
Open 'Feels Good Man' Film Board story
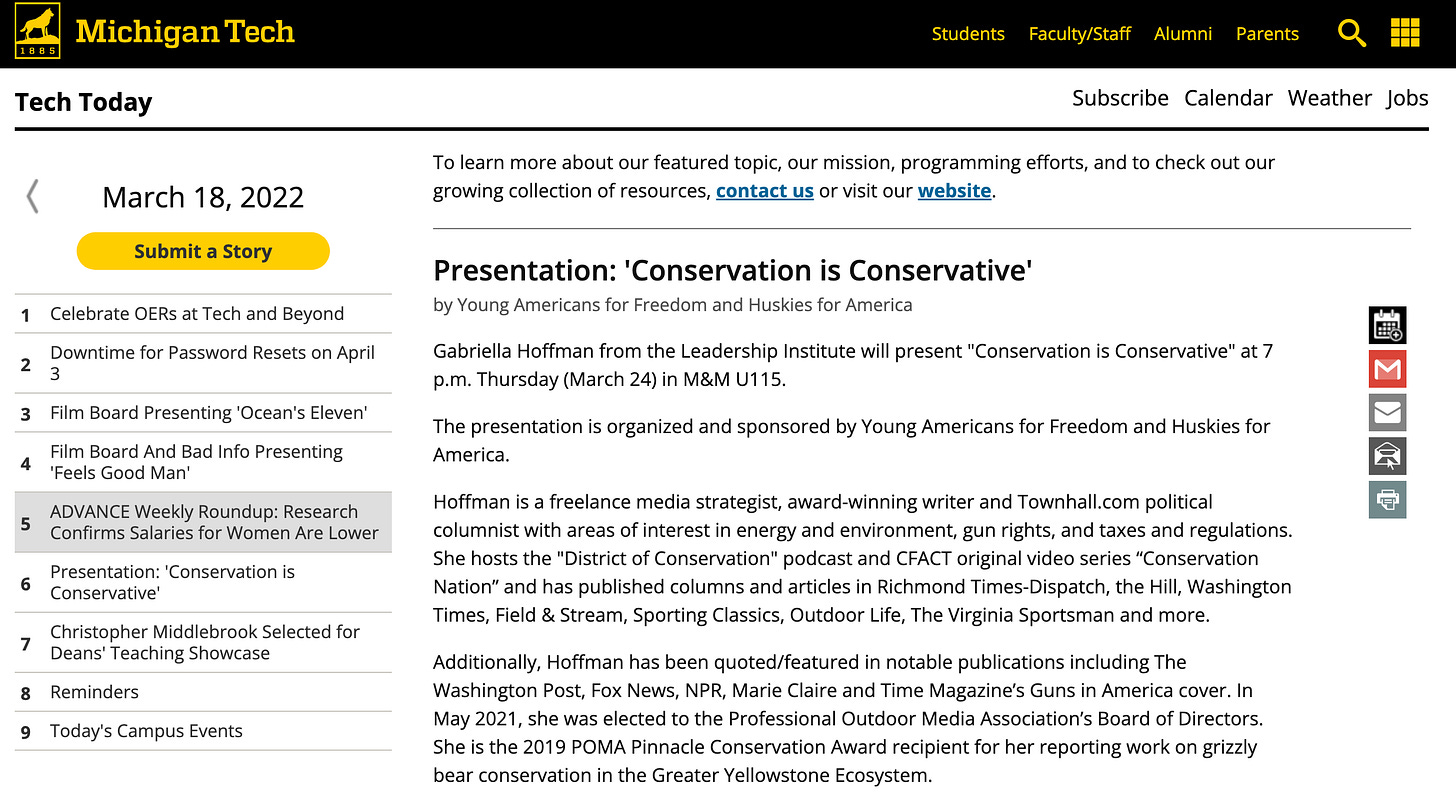click(x=203, y=462)
